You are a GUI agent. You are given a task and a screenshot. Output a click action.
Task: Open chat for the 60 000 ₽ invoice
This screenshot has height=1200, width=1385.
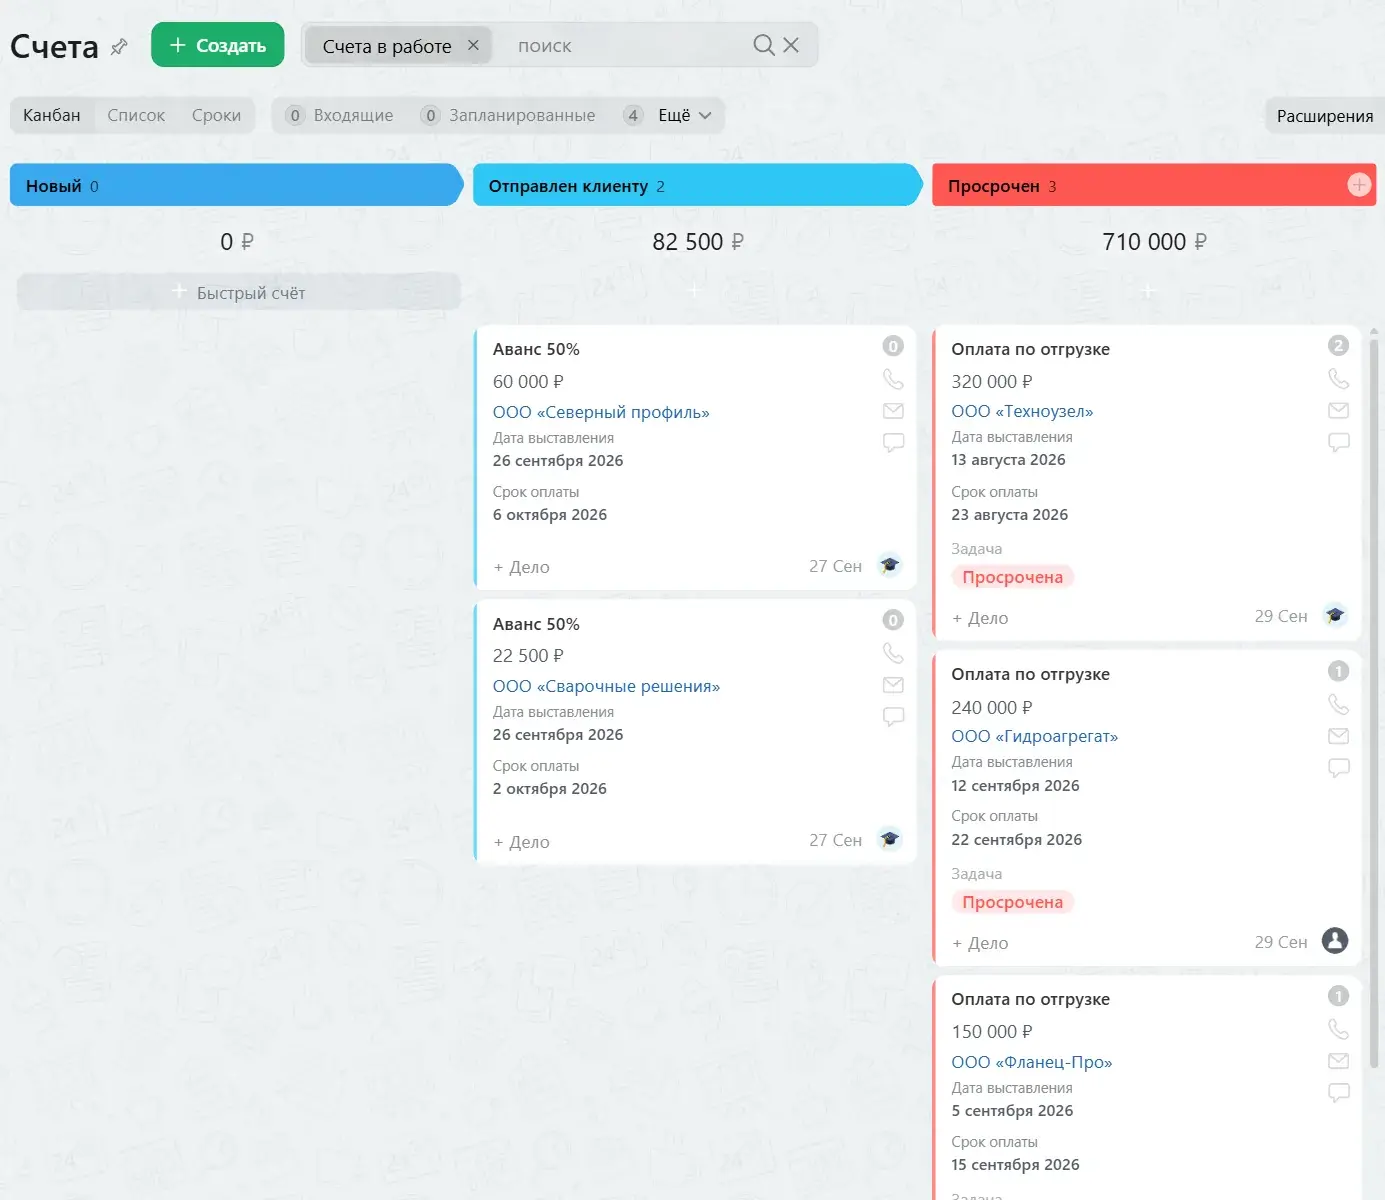[x=893, y=442]
